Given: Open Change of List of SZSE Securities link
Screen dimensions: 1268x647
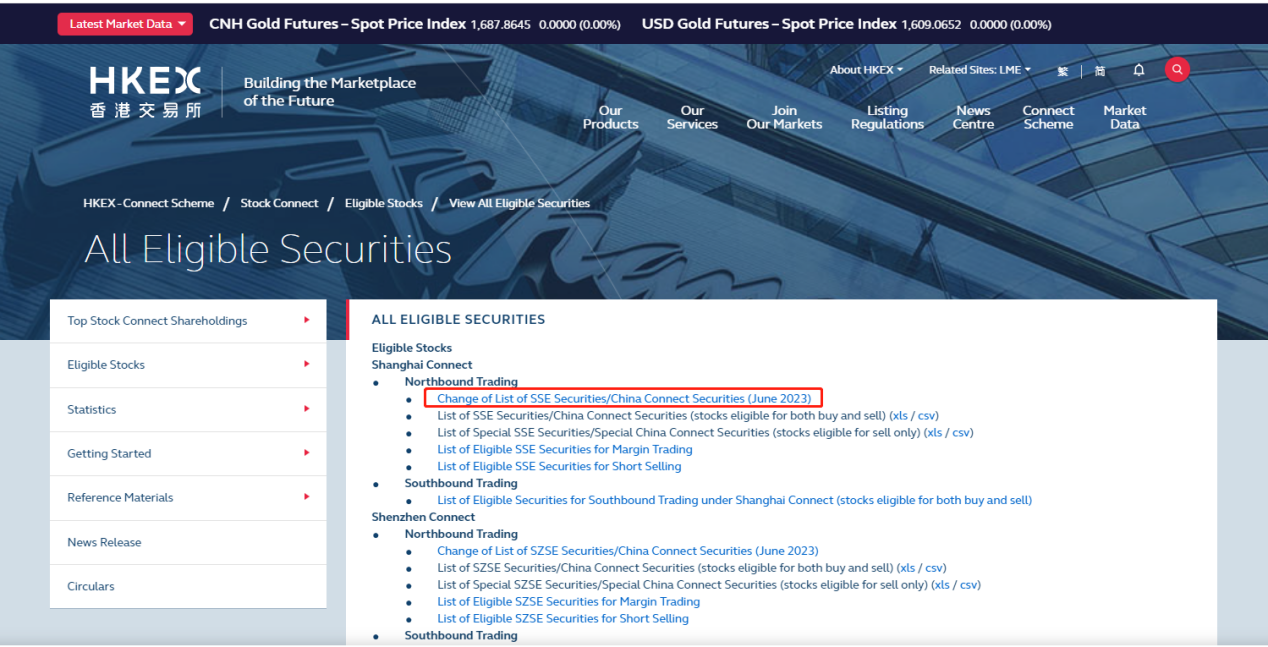Looking at the screenshot, I should pyautogui.click(x=627, y=551).
